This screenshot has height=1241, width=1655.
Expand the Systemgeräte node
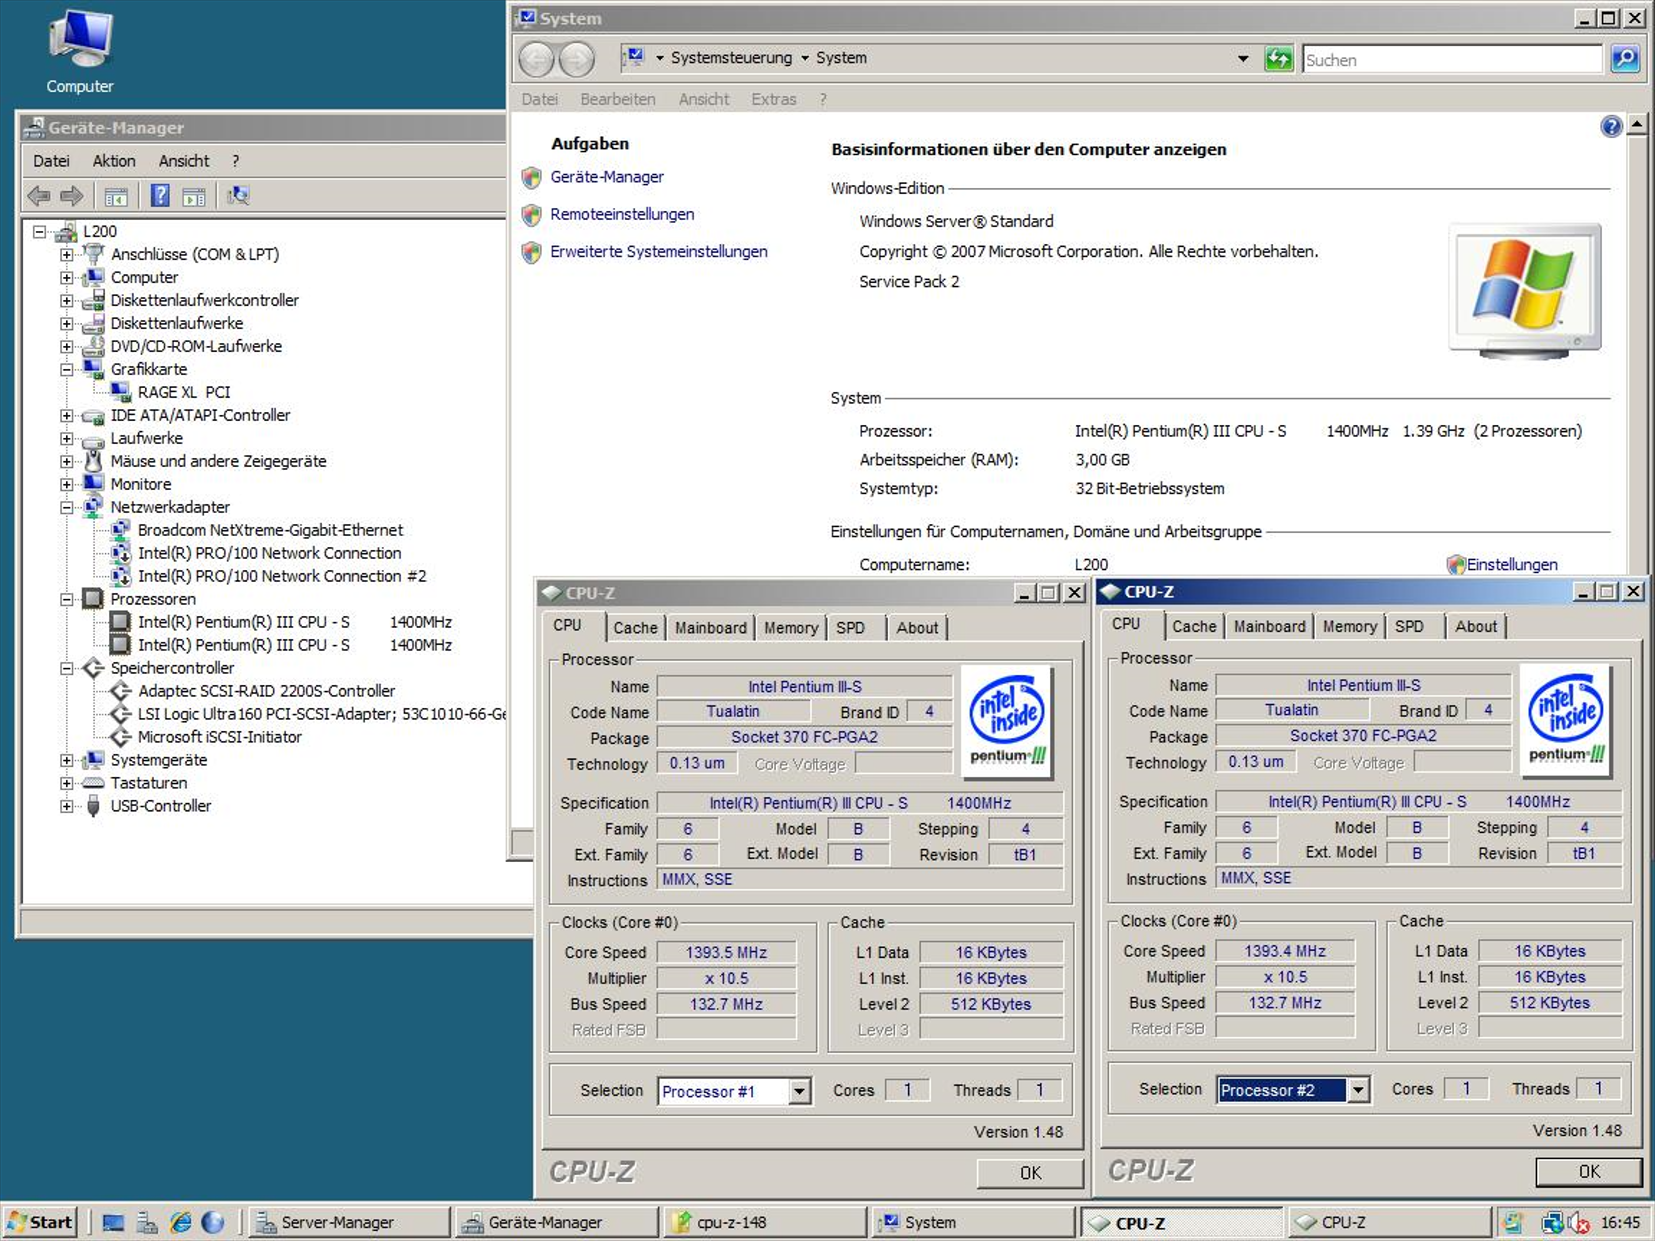[66, 761]
